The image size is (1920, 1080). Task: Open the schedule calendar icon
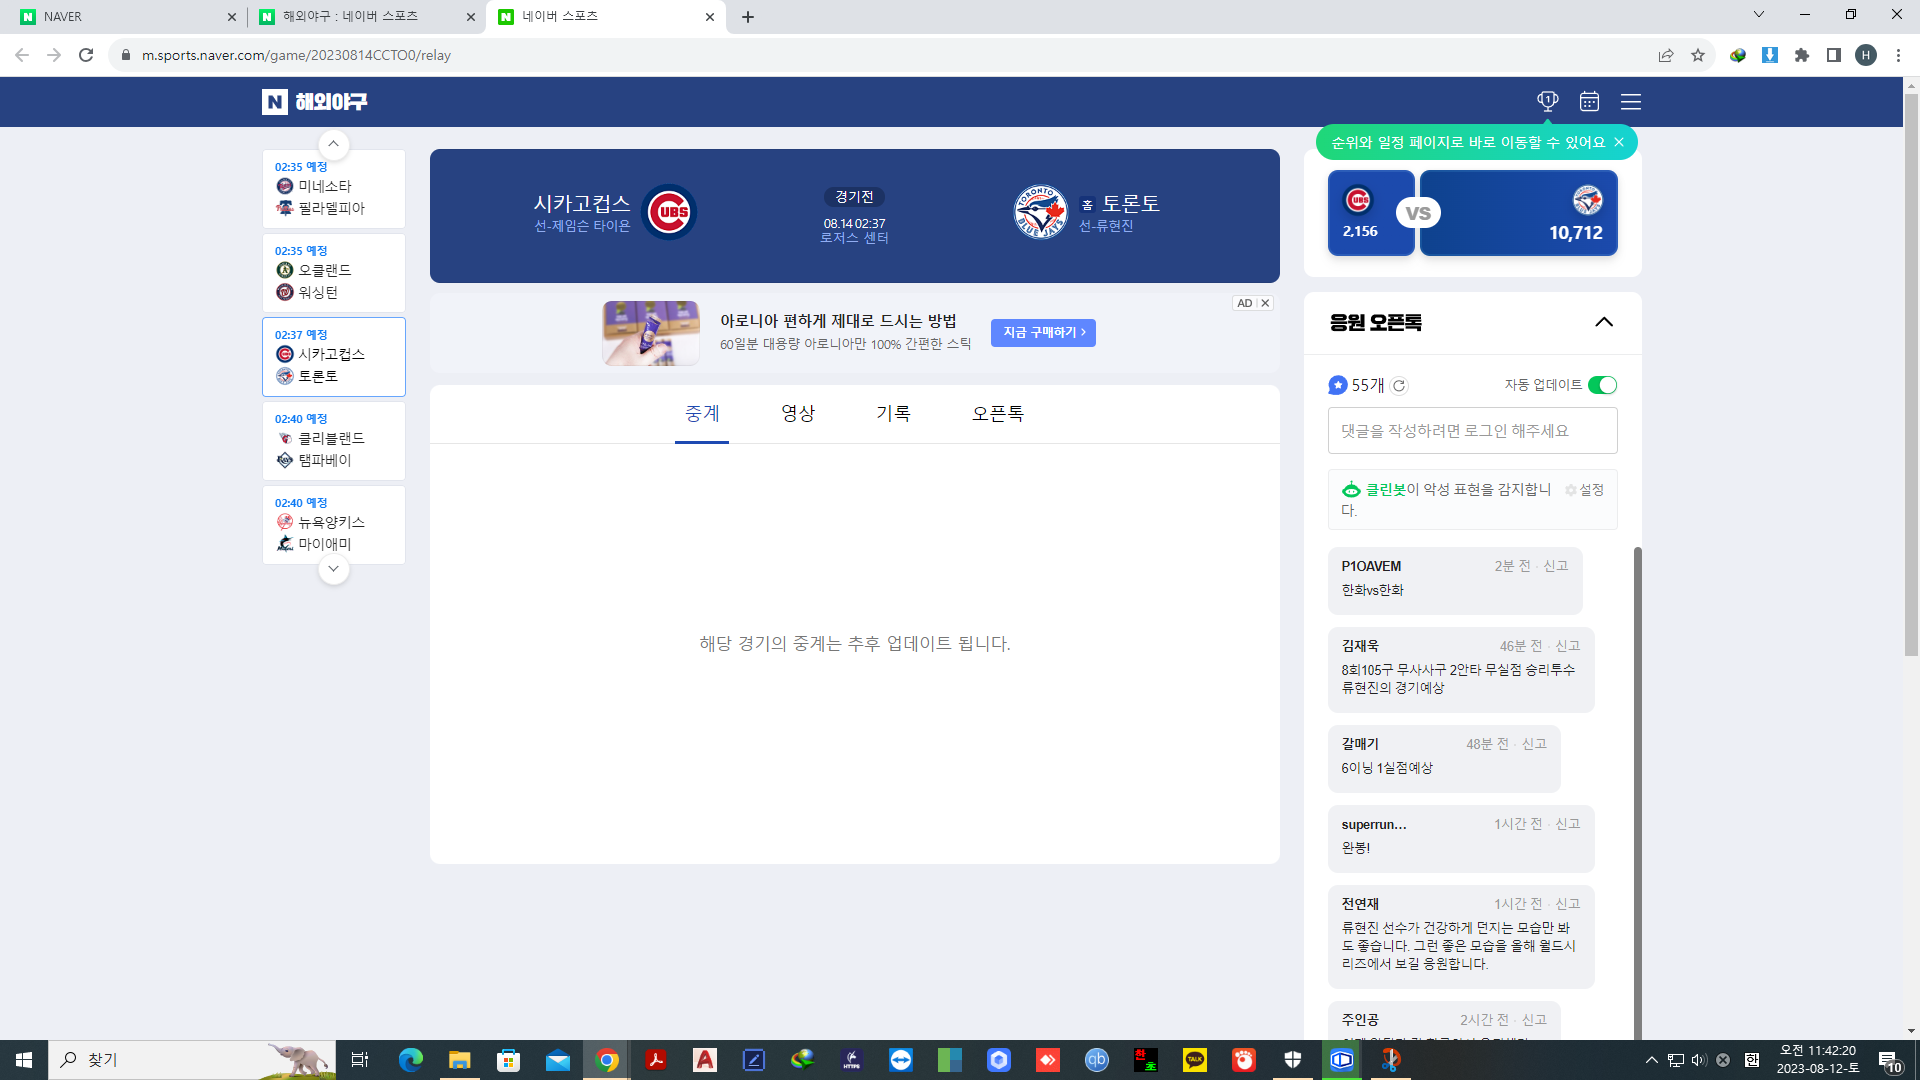pos(1589,101)
